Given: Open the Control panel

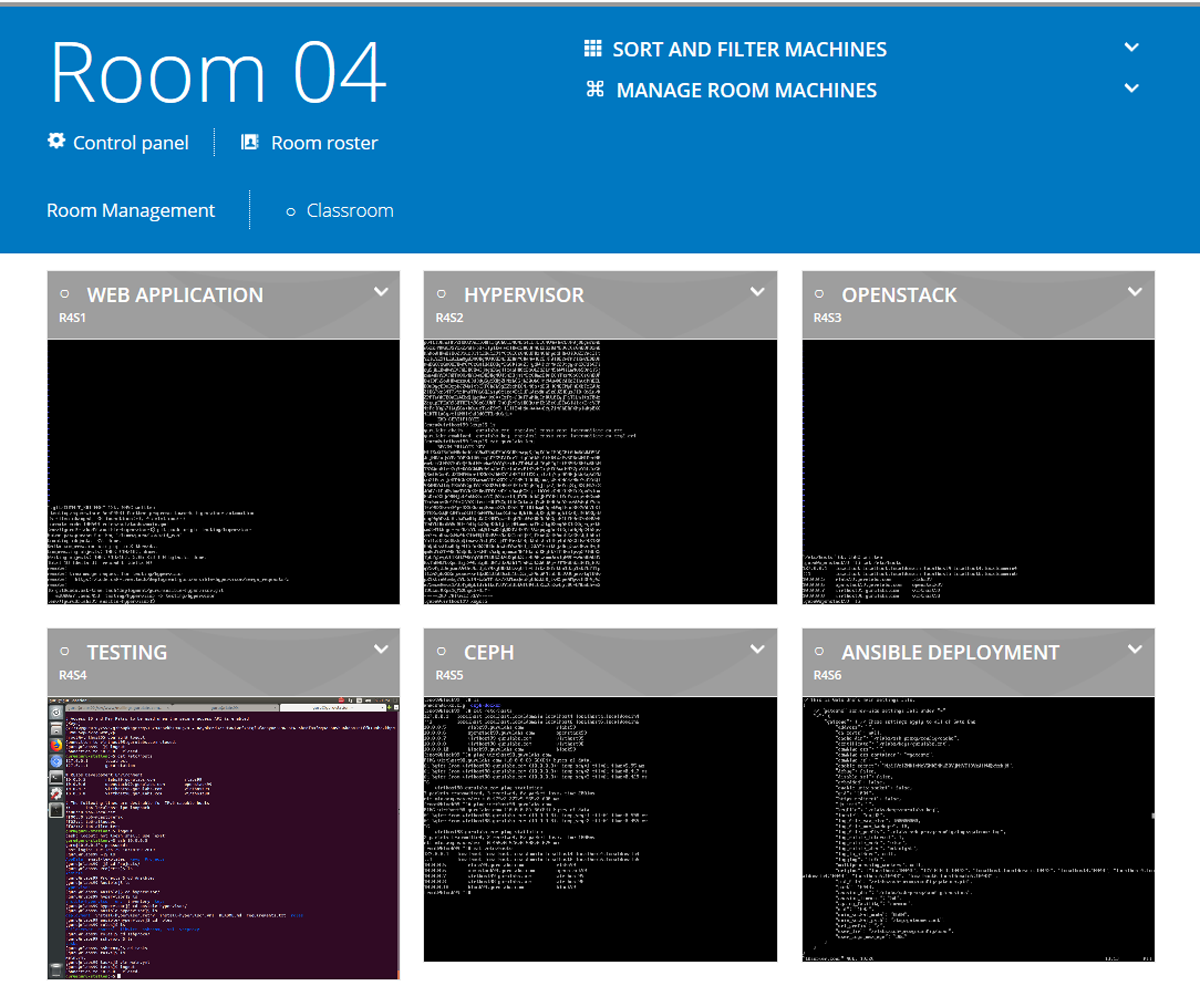Looking at the screenshot, I should click(x=130, y=141).
